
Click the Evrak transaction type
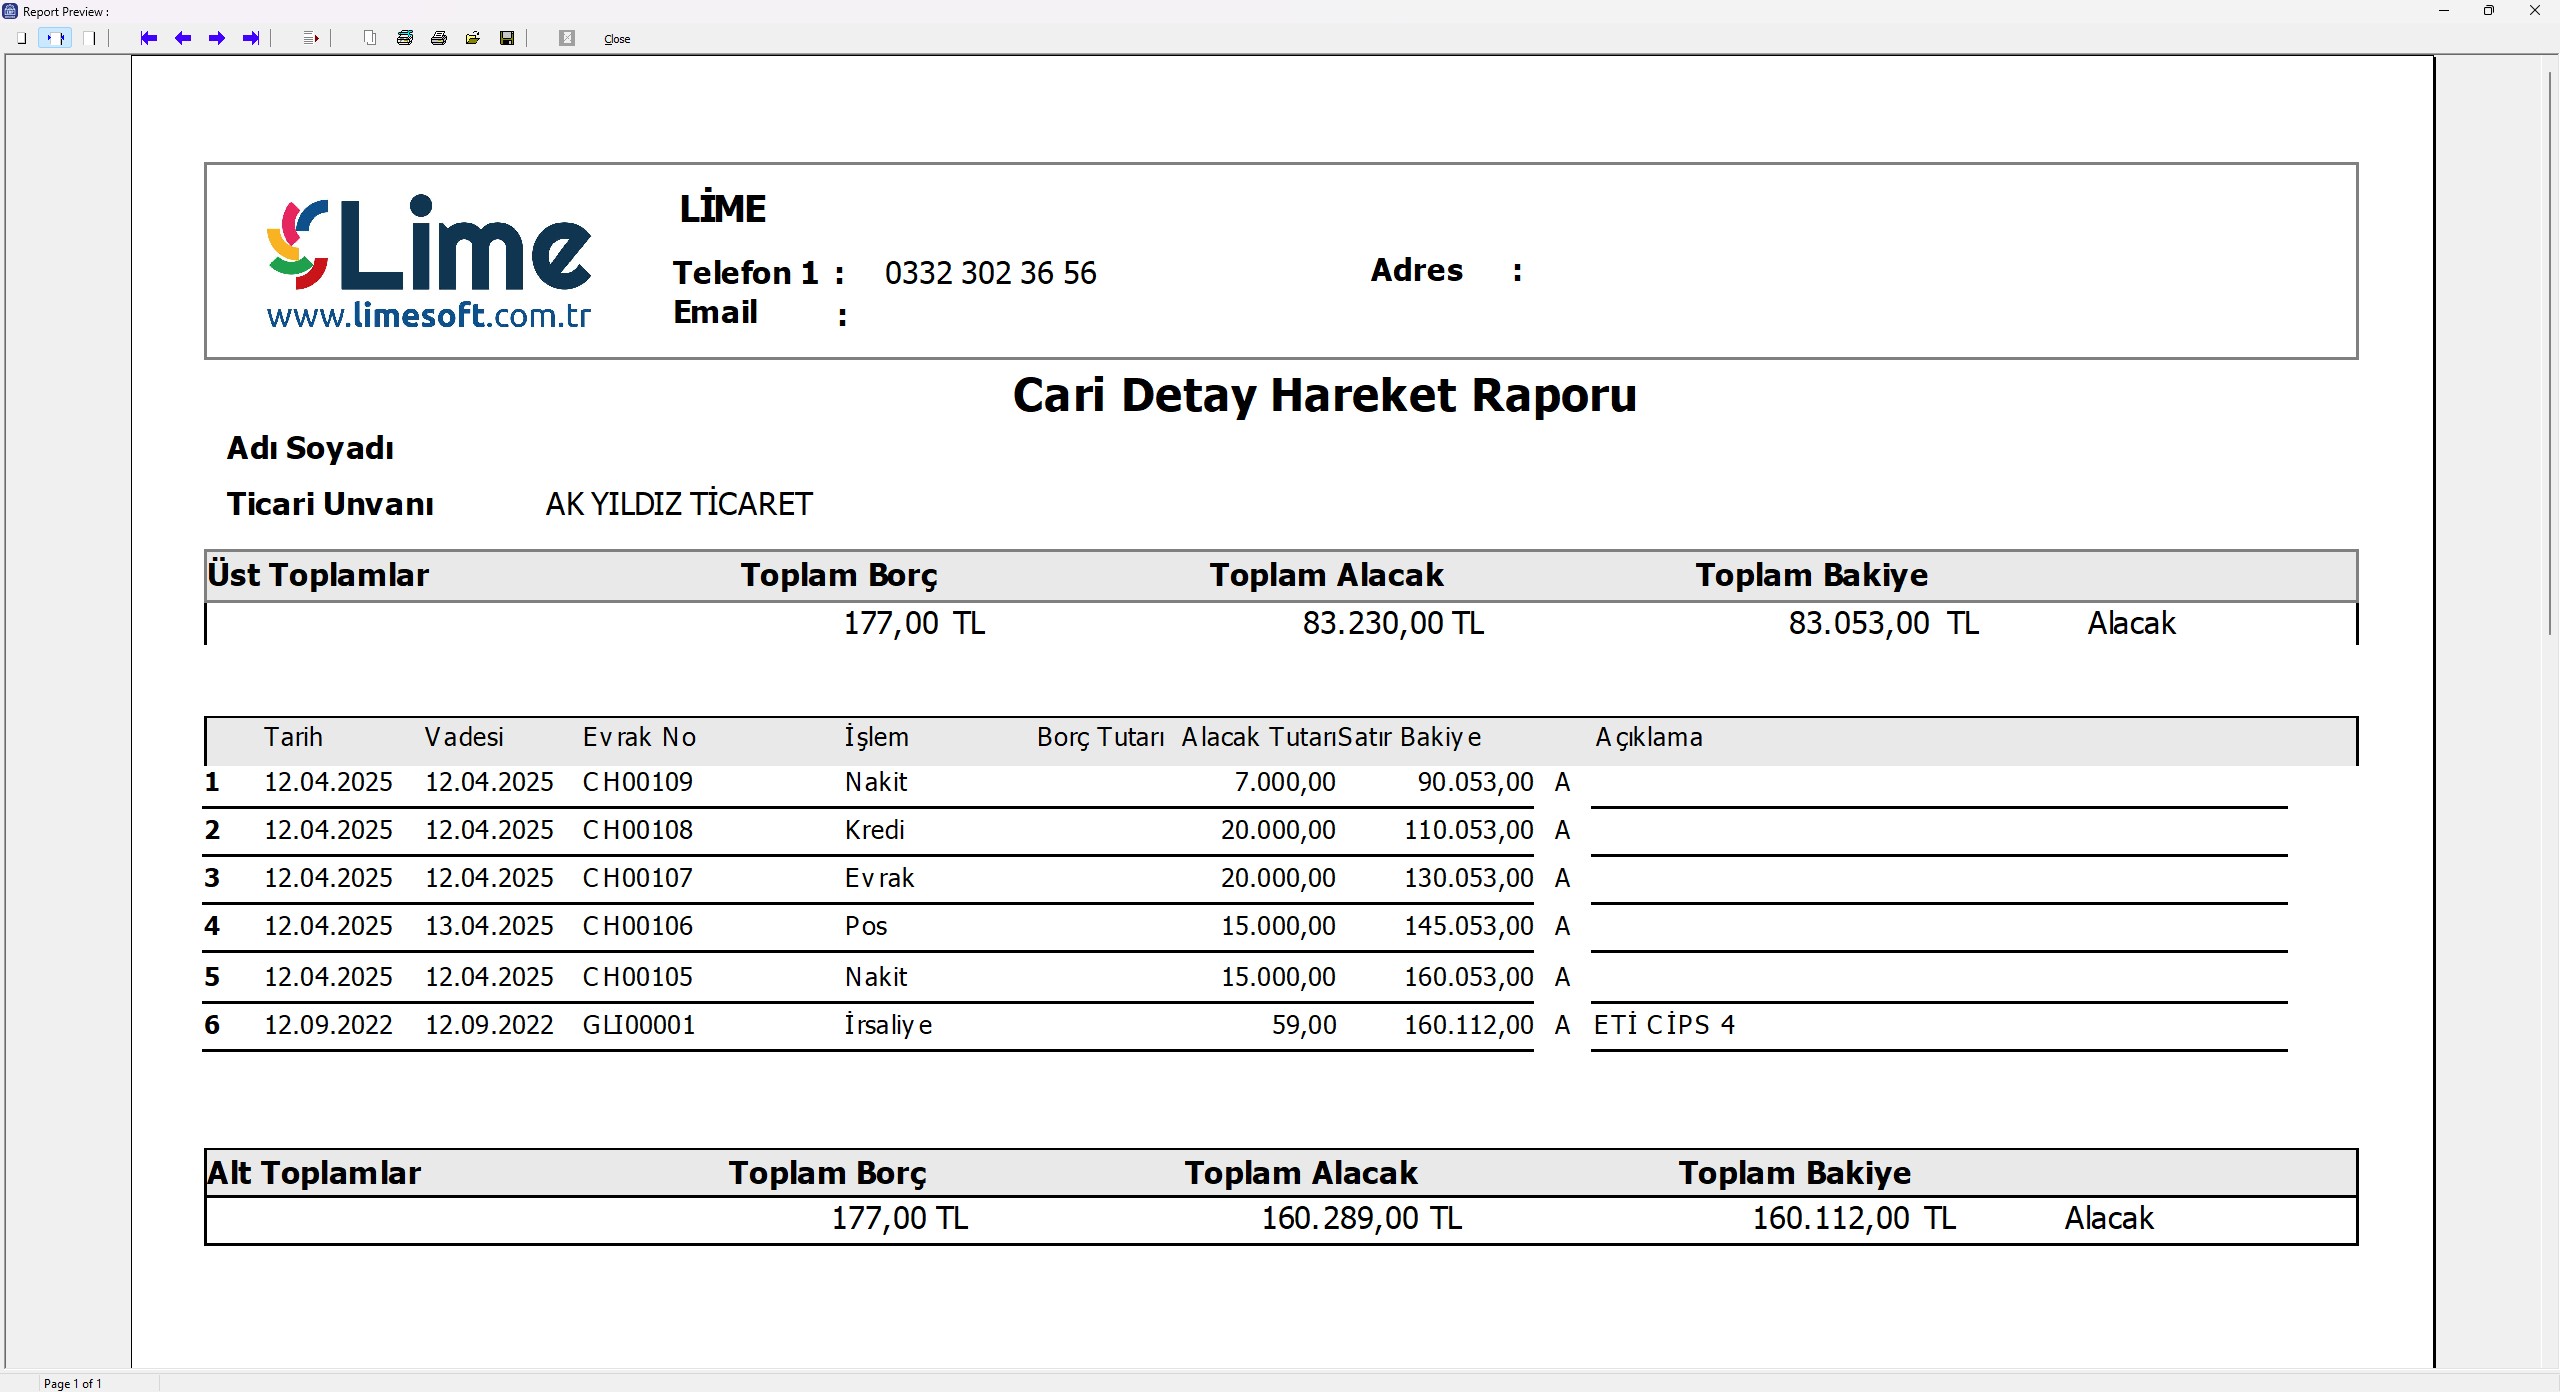click(x=879, y=878)
